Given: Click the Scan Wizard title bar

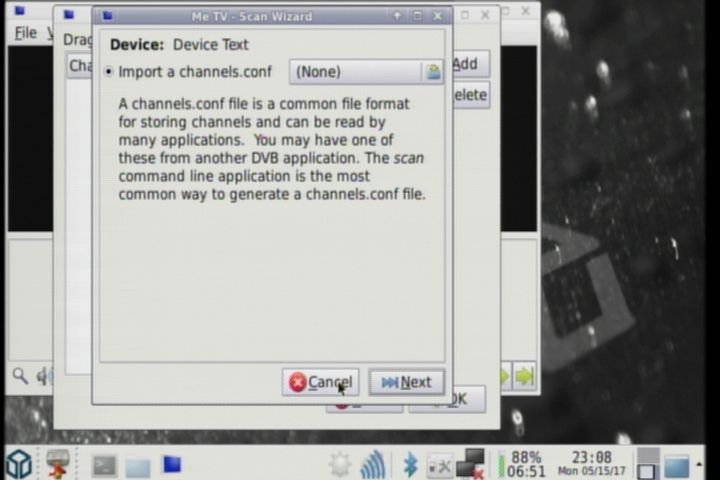Looking at the screenshot, I should pos(250,16).
